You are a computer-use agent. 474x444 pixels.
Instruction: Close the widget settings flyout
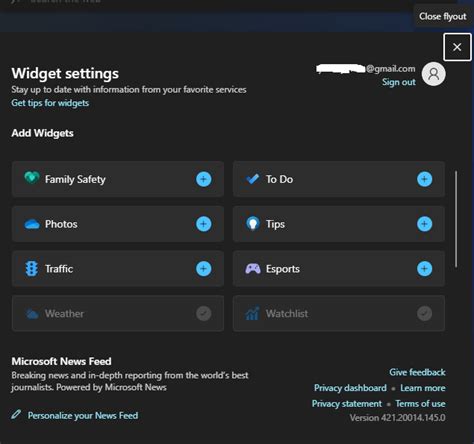(457, 47)
